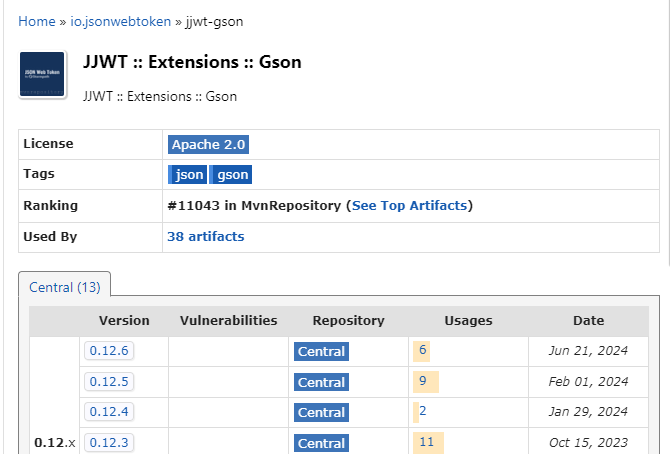Click the Tags row label
Image resolution: width=670 pixels, height=454 pixels.
coord(39,174)
